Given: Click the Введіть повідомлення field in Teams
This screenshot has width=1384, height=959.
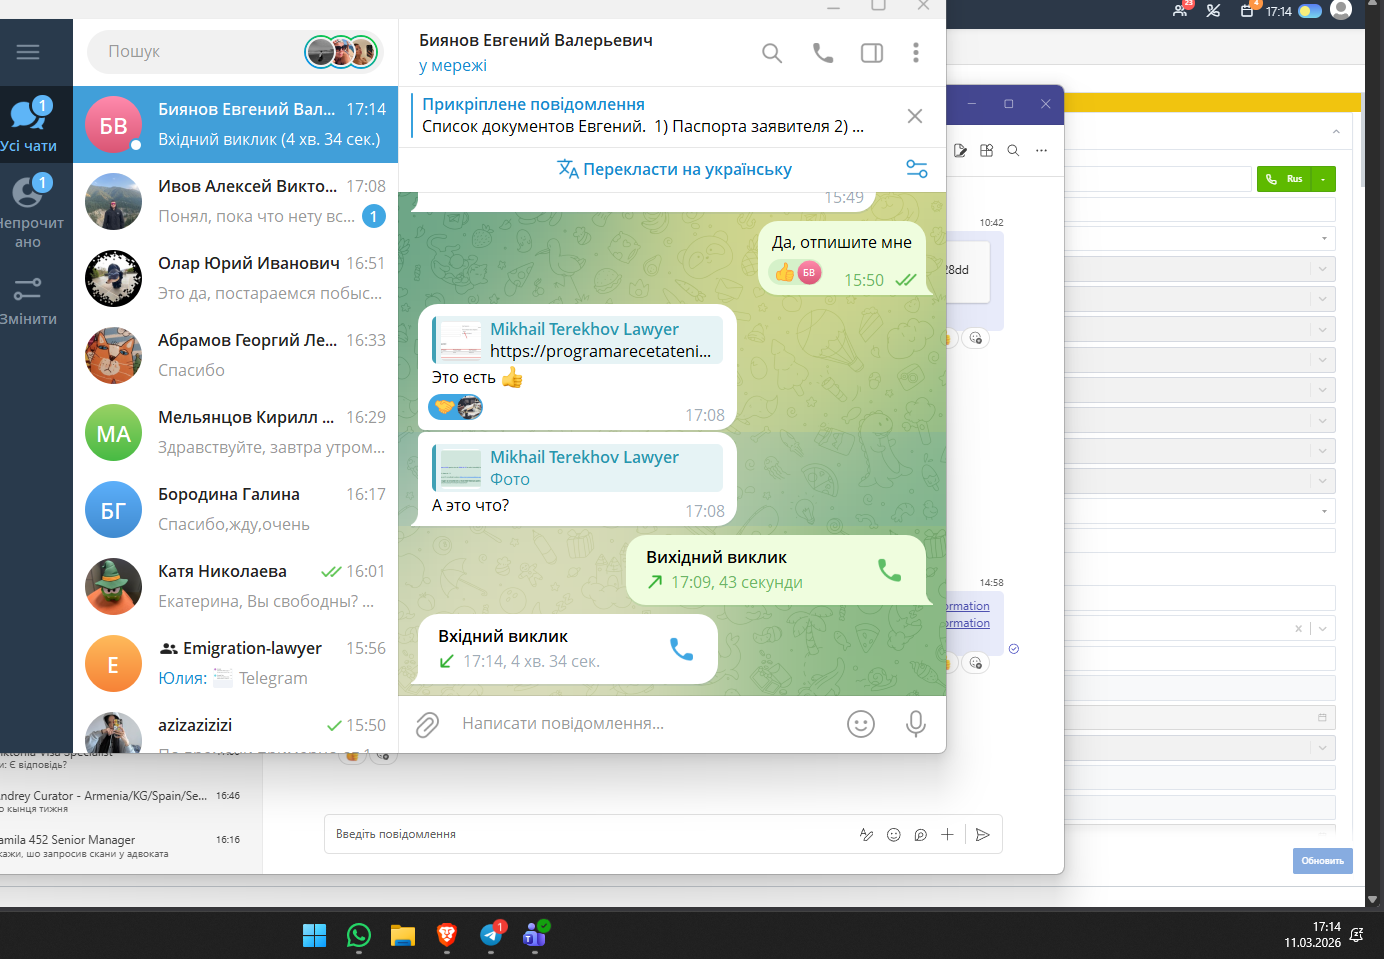Looking at the screenshot, I should pyautogui.click(x=590, y=834).
